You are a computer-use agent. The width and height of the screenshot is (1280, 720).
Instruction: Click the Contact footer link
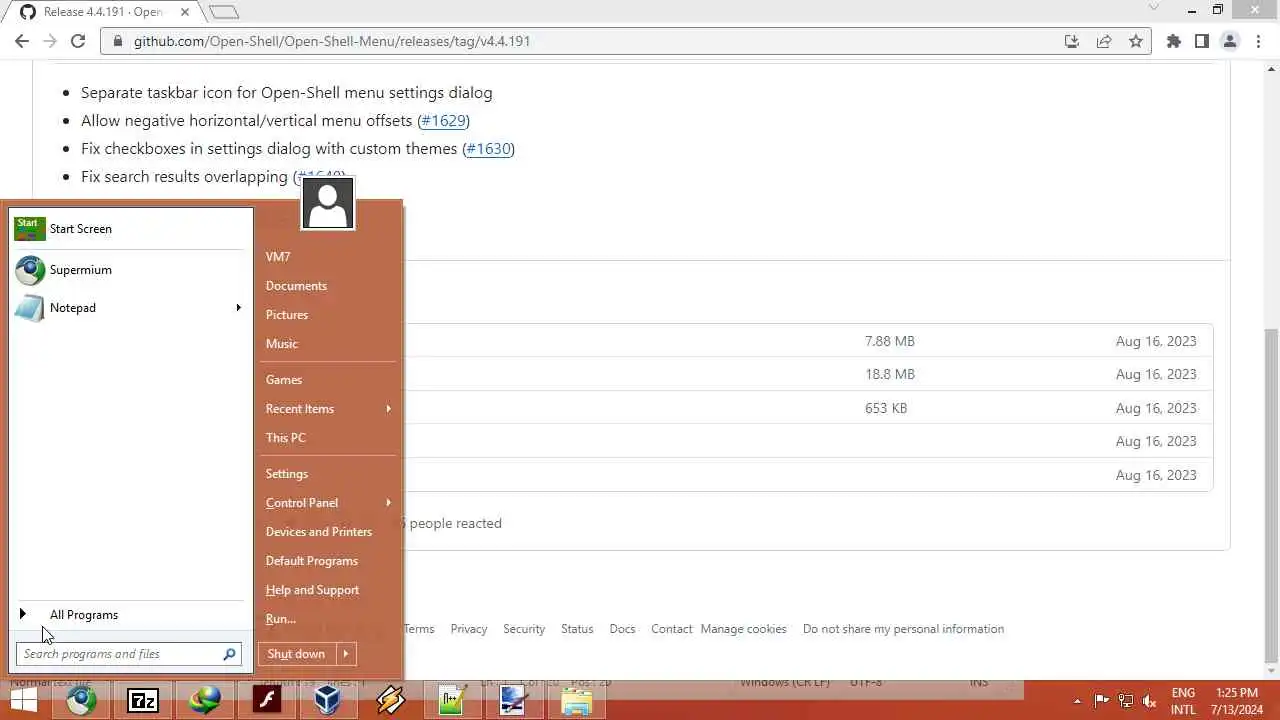tap(672, 629)
